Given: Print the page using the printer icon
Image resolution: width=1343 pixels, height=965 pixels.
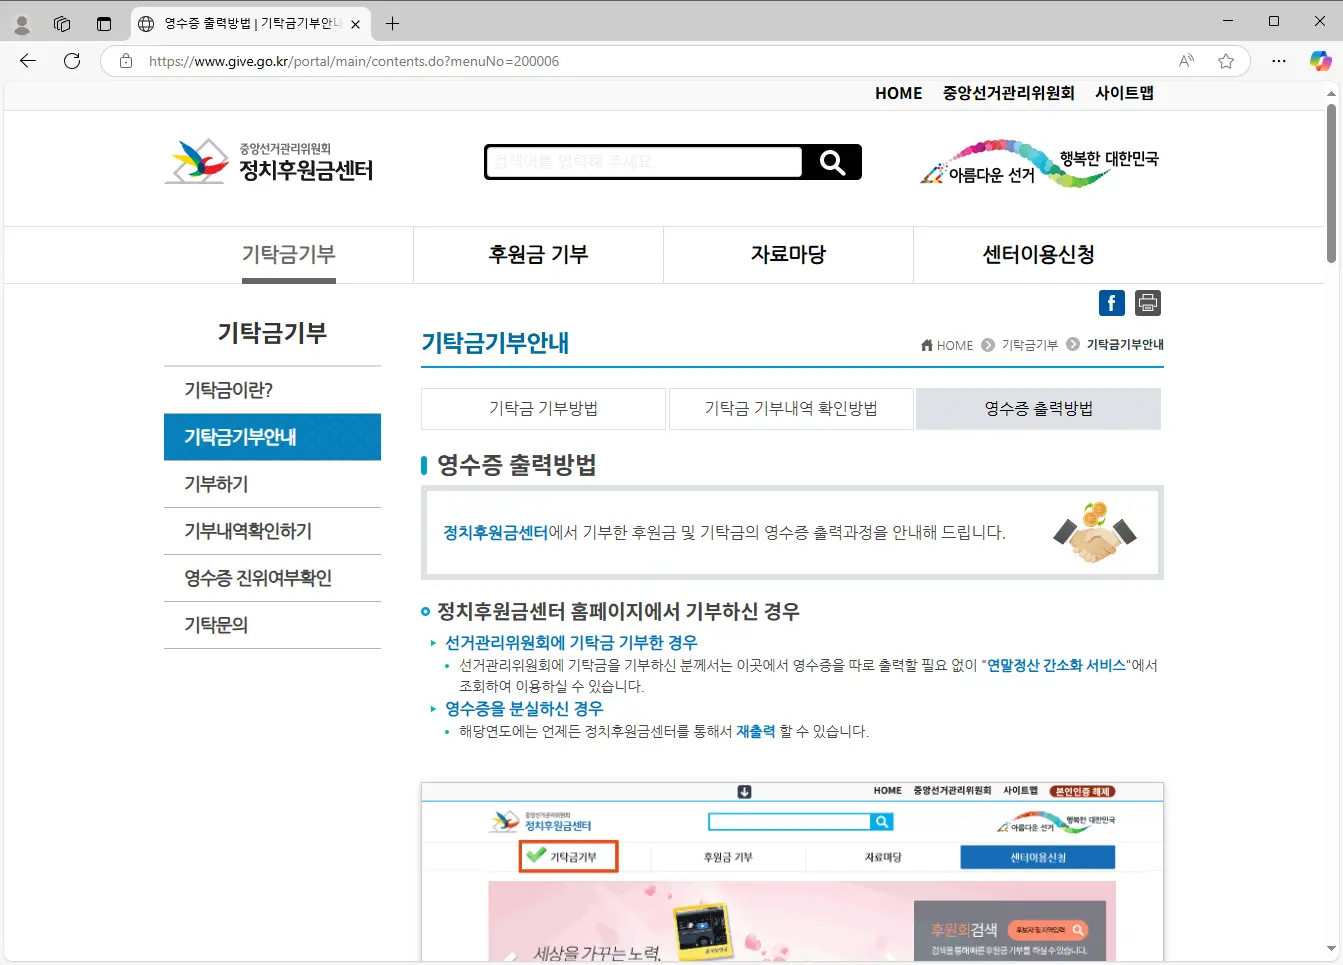Looking at the screenshot, I should 1146,302.
